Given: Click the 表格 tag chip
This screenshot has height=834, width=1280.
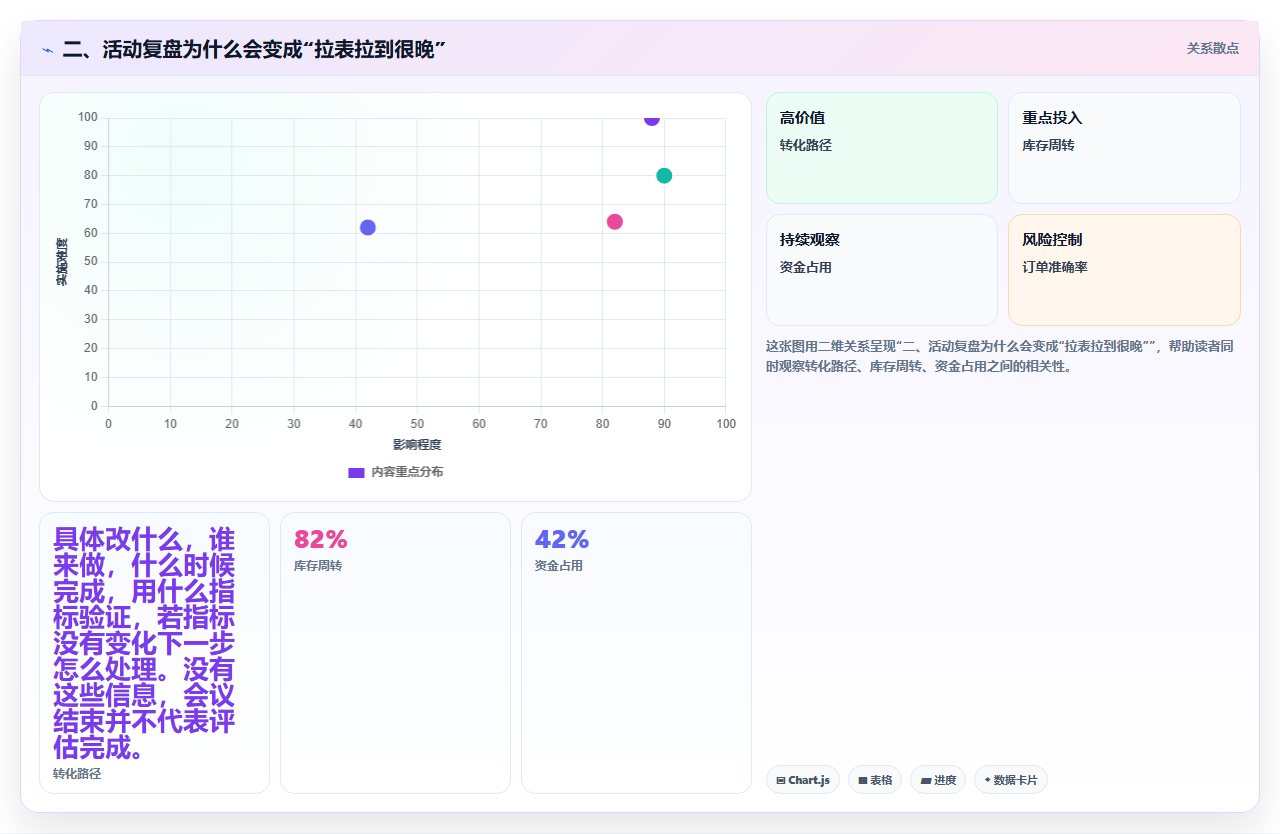Looking at the screenshot, I should click(875, 780).
